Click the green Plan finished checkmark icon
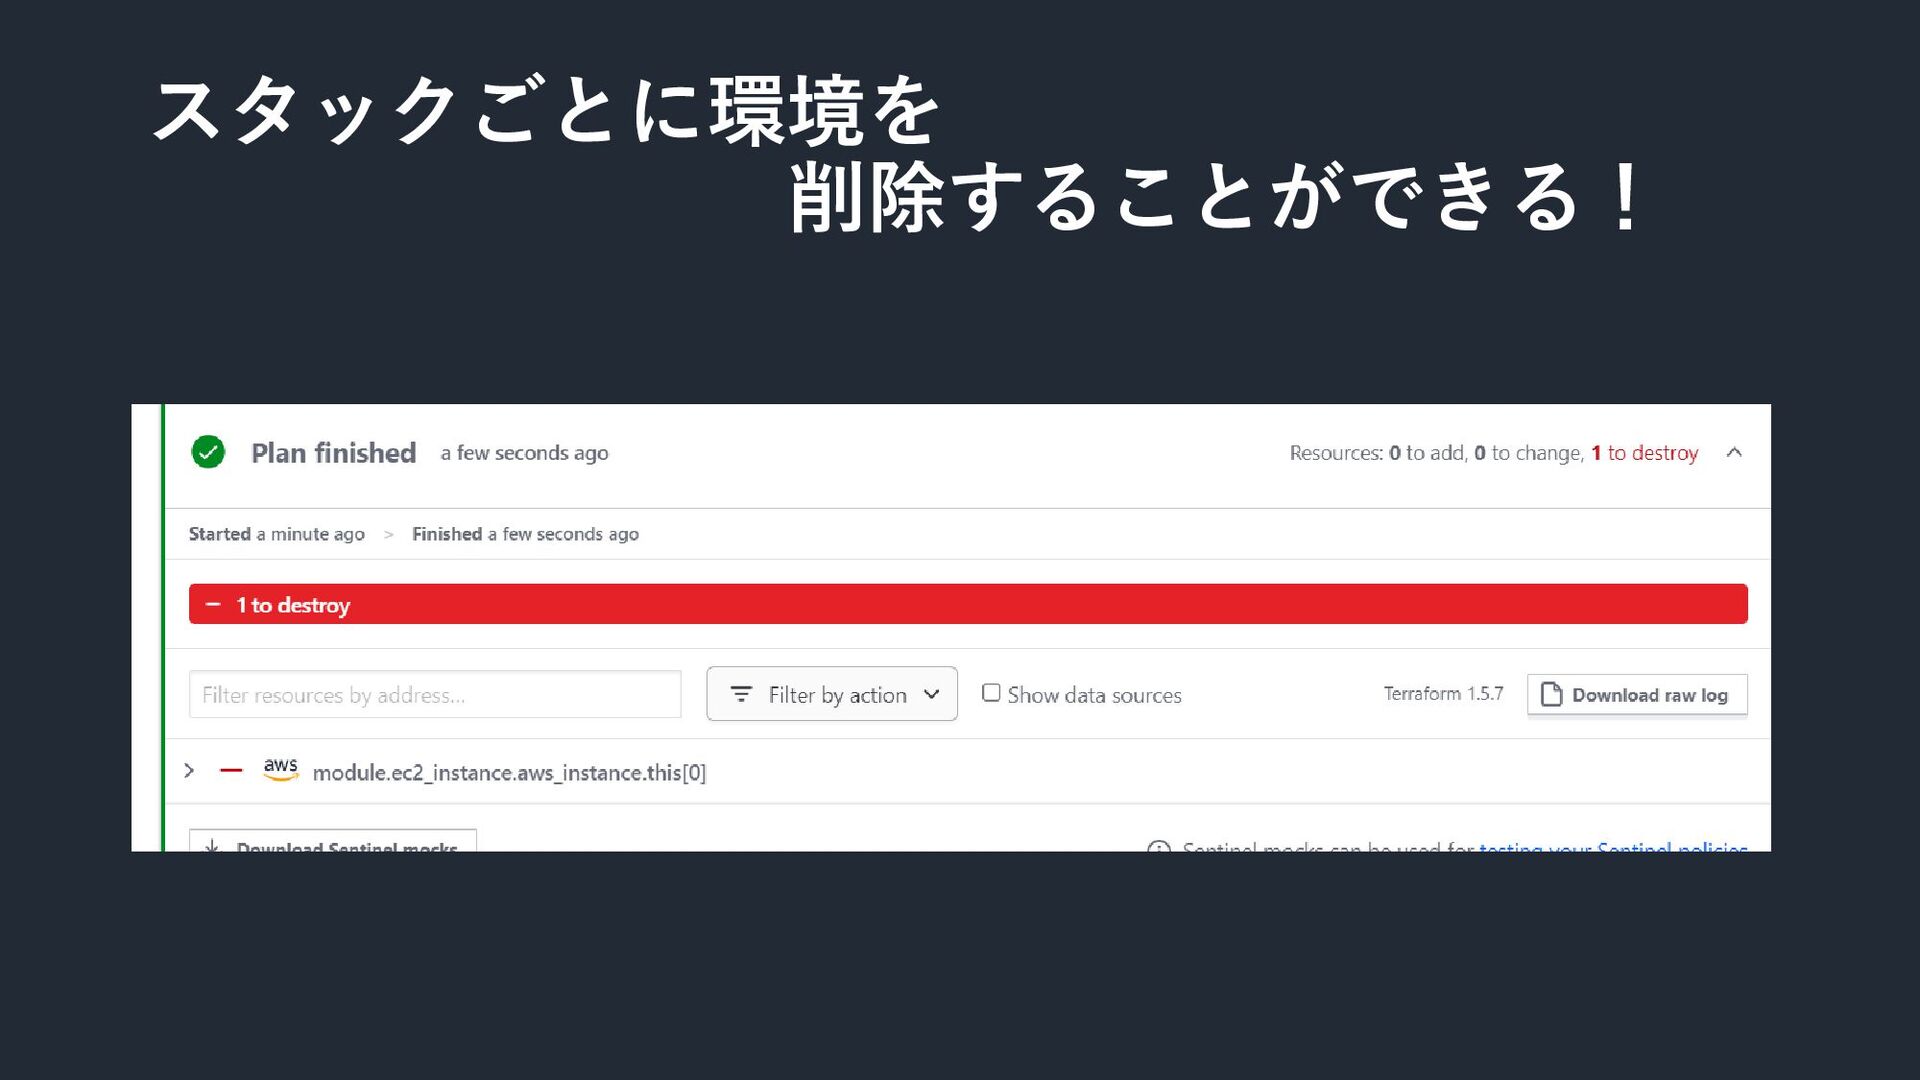Image resolution: width=1920 pixels, height=1080 pixels. (x=208, y=452)
